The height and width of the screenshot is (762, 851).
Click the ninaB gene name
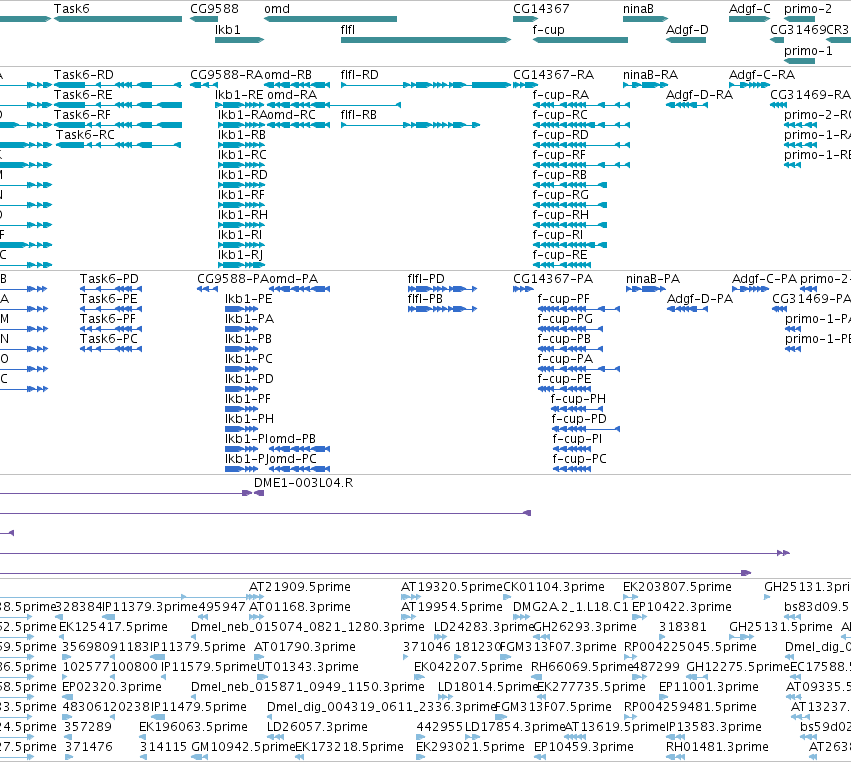point(638,9)
